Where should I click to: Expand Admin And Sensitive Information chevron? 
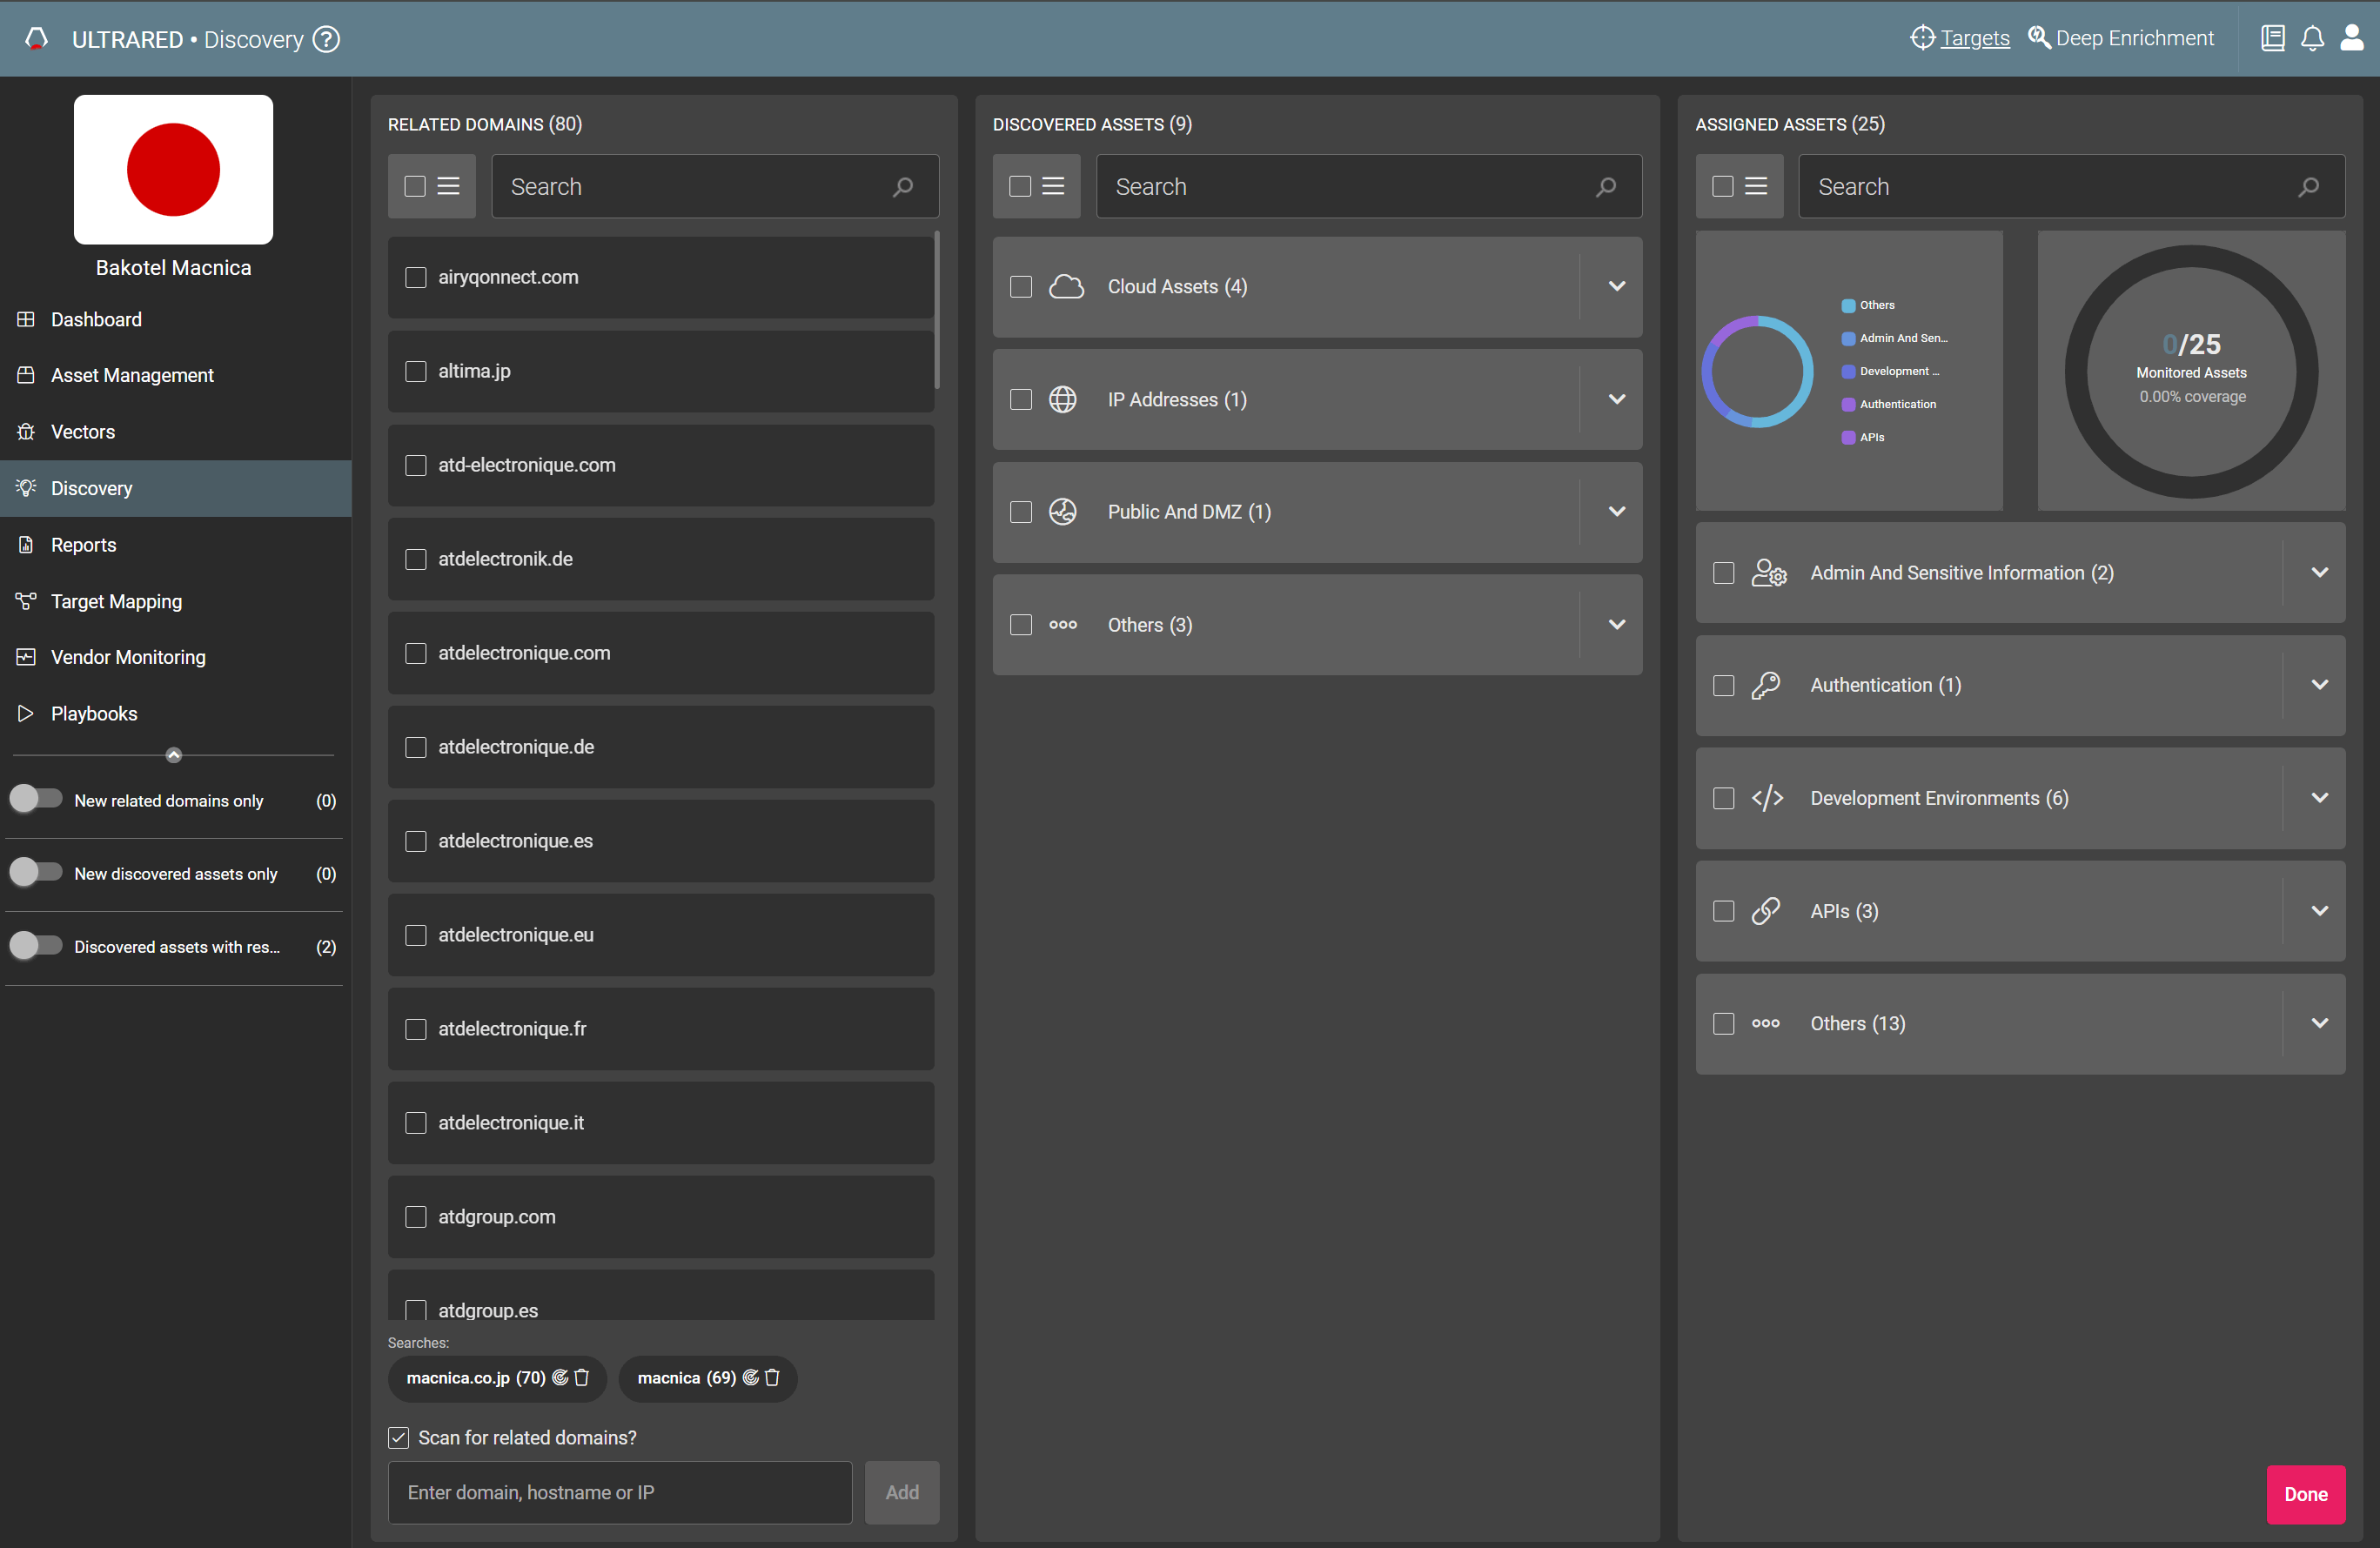[x=2319, y=573]
